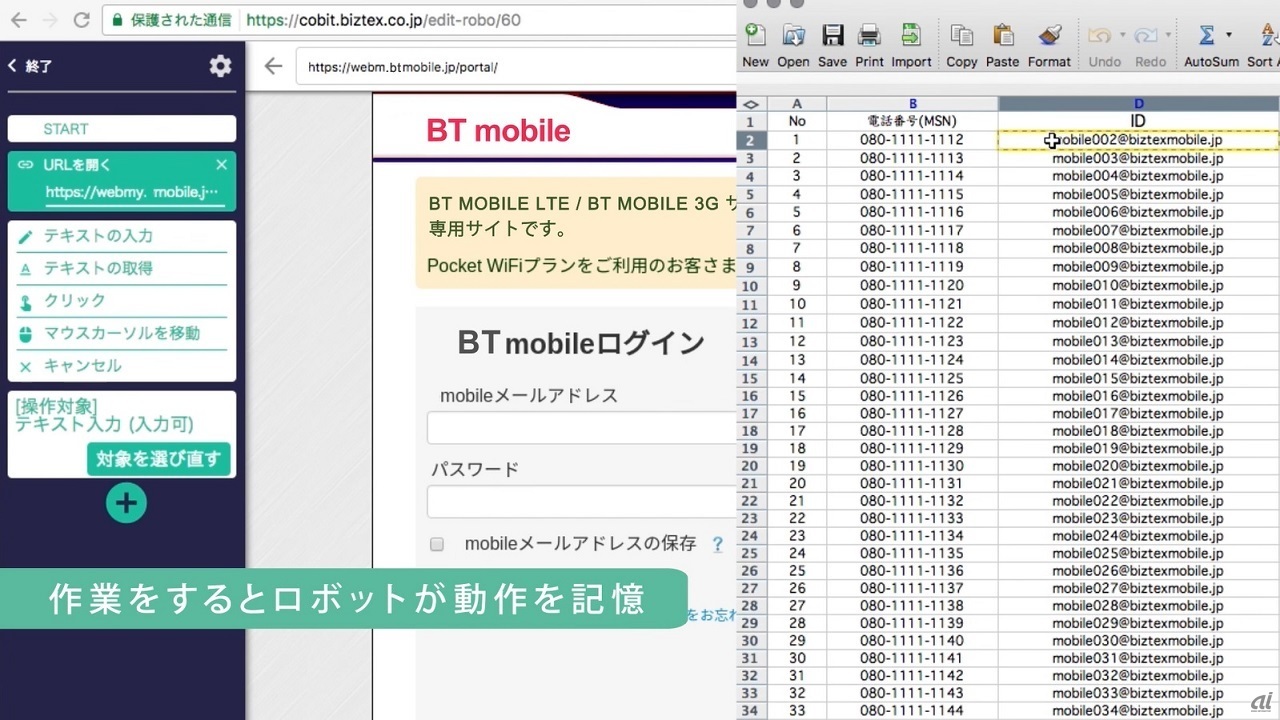Click cell mobile012@biztexmobile.jp
The image size is (1280, 720).
[1139, 322]
